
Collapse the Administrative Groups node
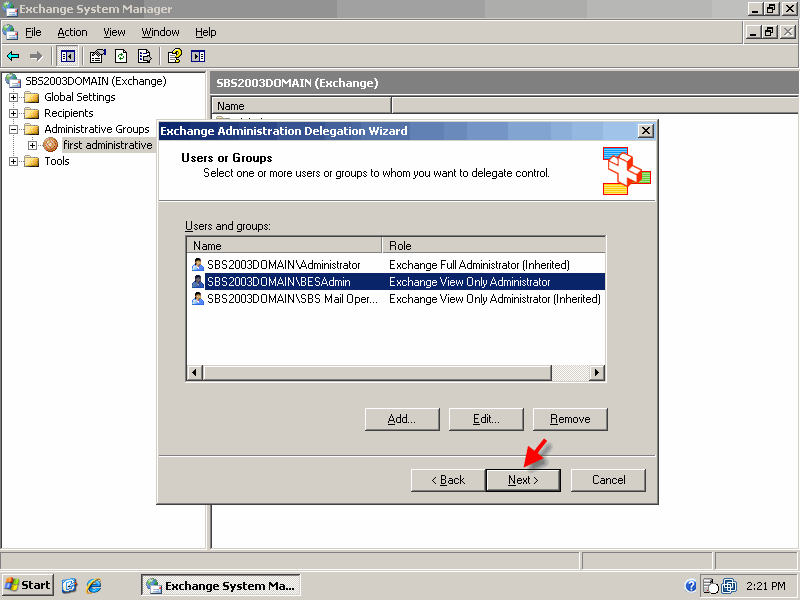click(x=14, y=129)
